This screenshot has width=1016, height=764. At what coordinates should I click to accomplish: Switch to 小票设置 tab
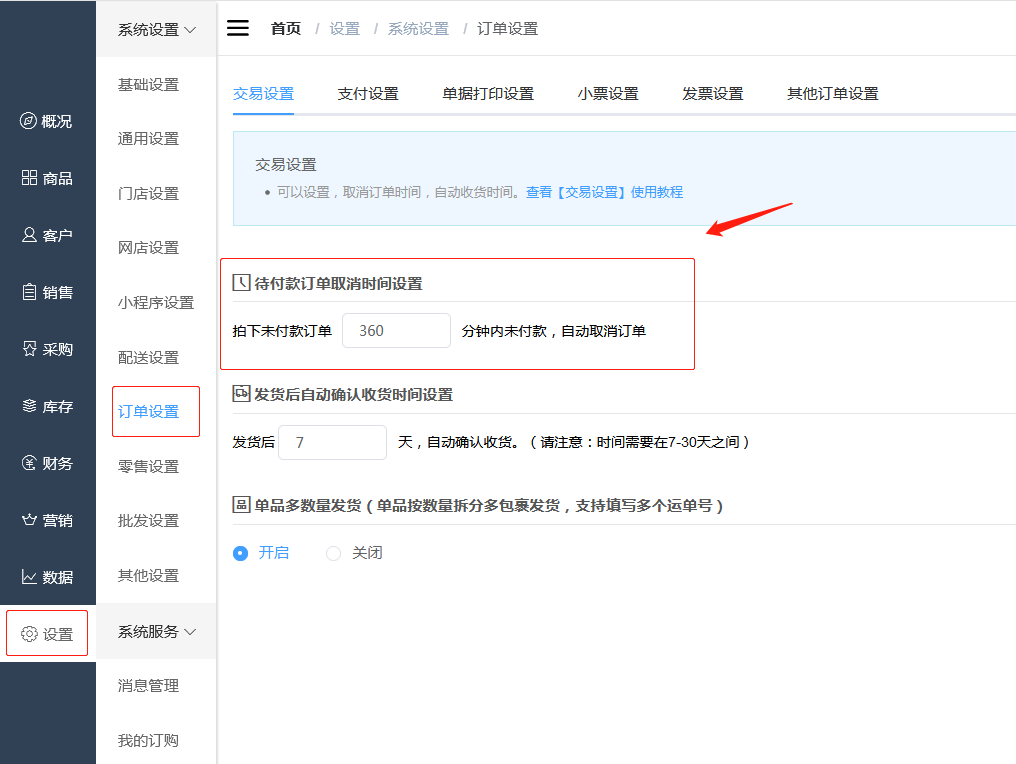click(x=608, y=94)
